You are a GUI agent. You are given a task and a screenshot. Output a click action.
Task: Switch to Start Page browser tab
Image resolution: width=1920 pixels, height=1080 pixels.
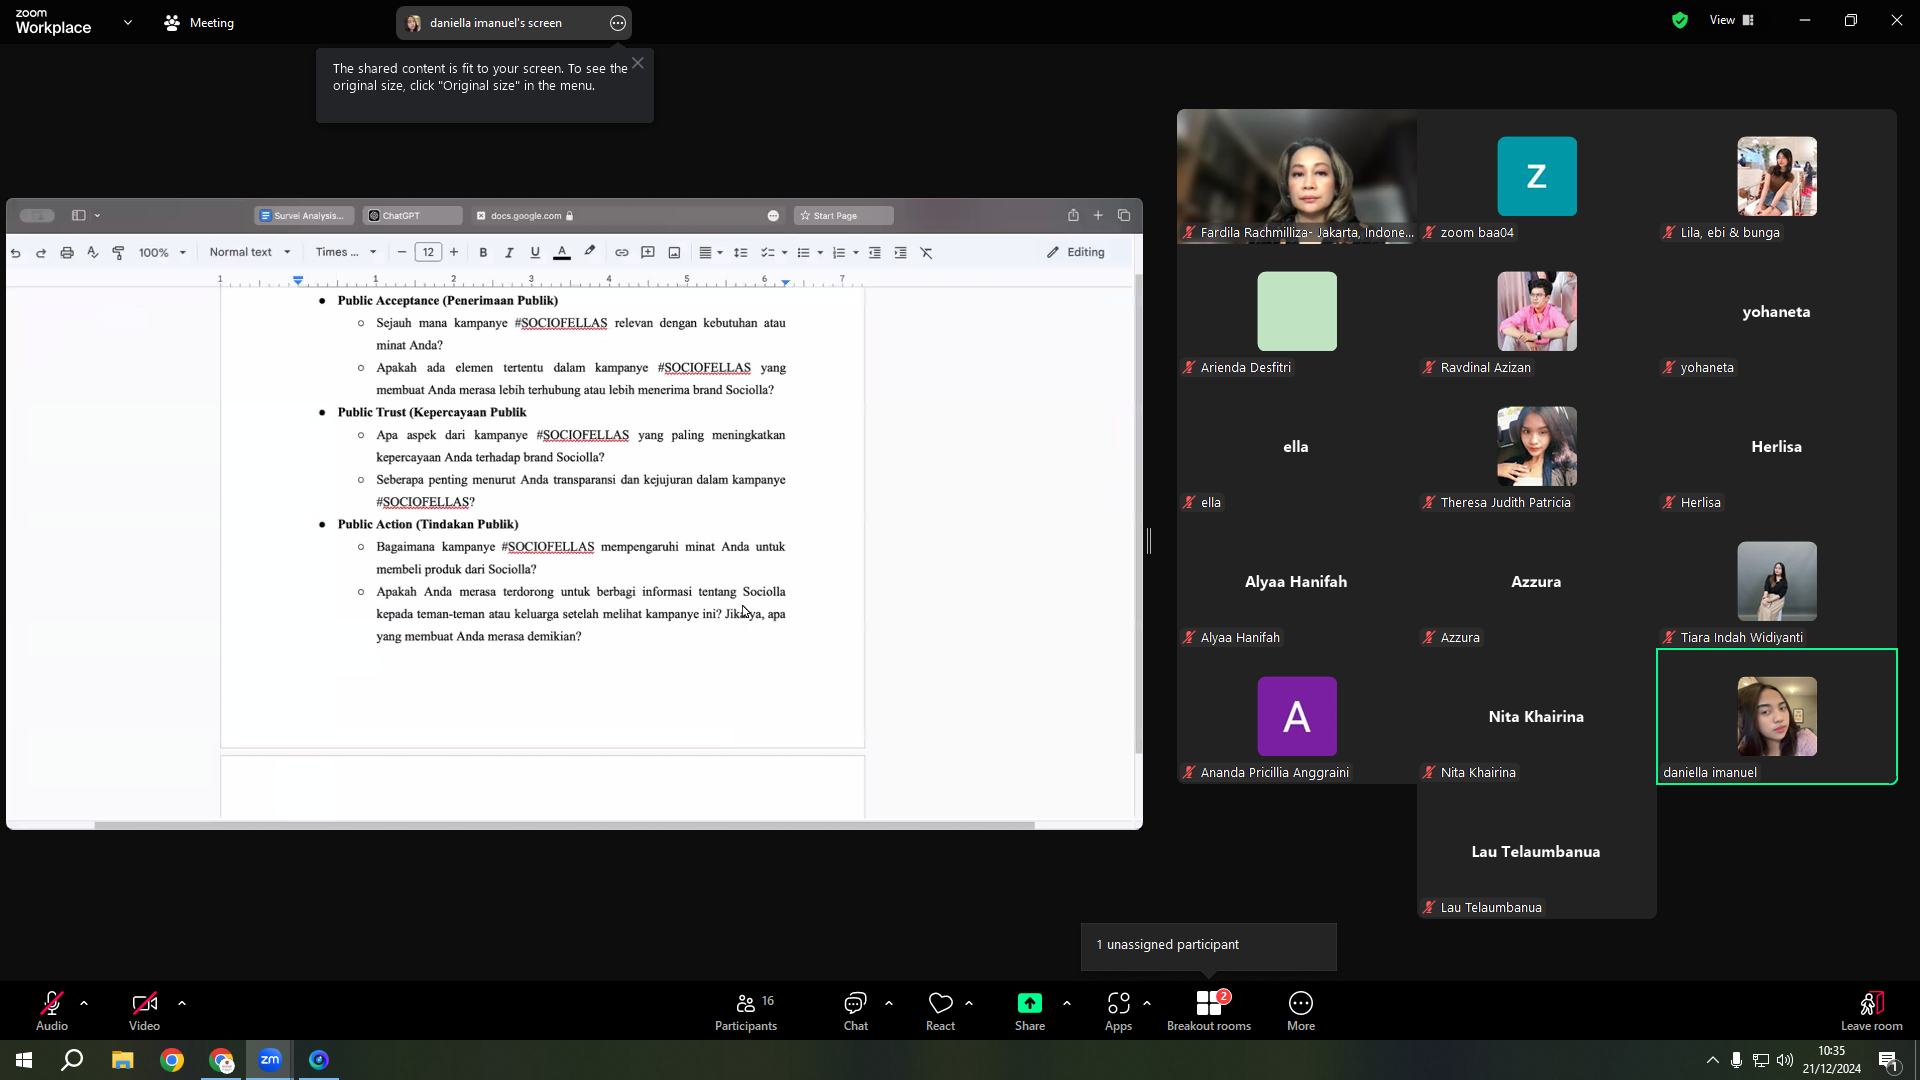point(843,216)
